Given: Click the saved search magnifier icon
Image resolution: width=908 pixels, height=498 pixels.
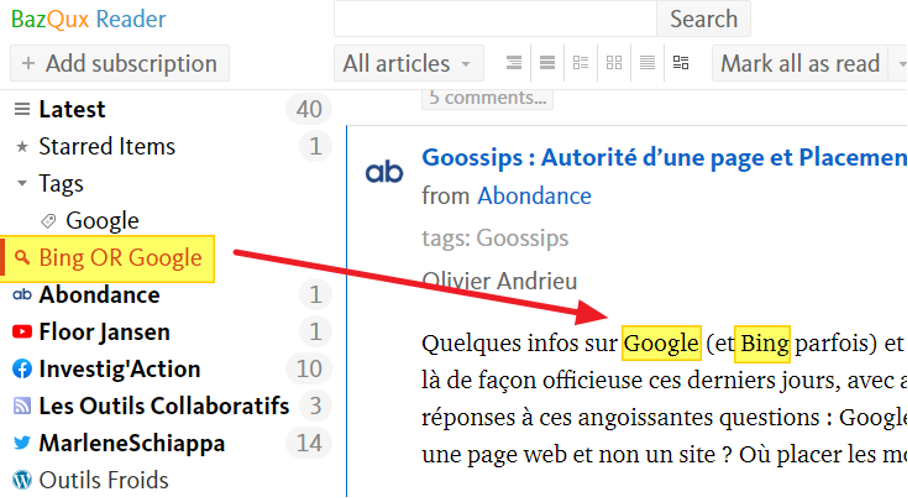Looking at the screenshot, I should (x=22, y=258).
